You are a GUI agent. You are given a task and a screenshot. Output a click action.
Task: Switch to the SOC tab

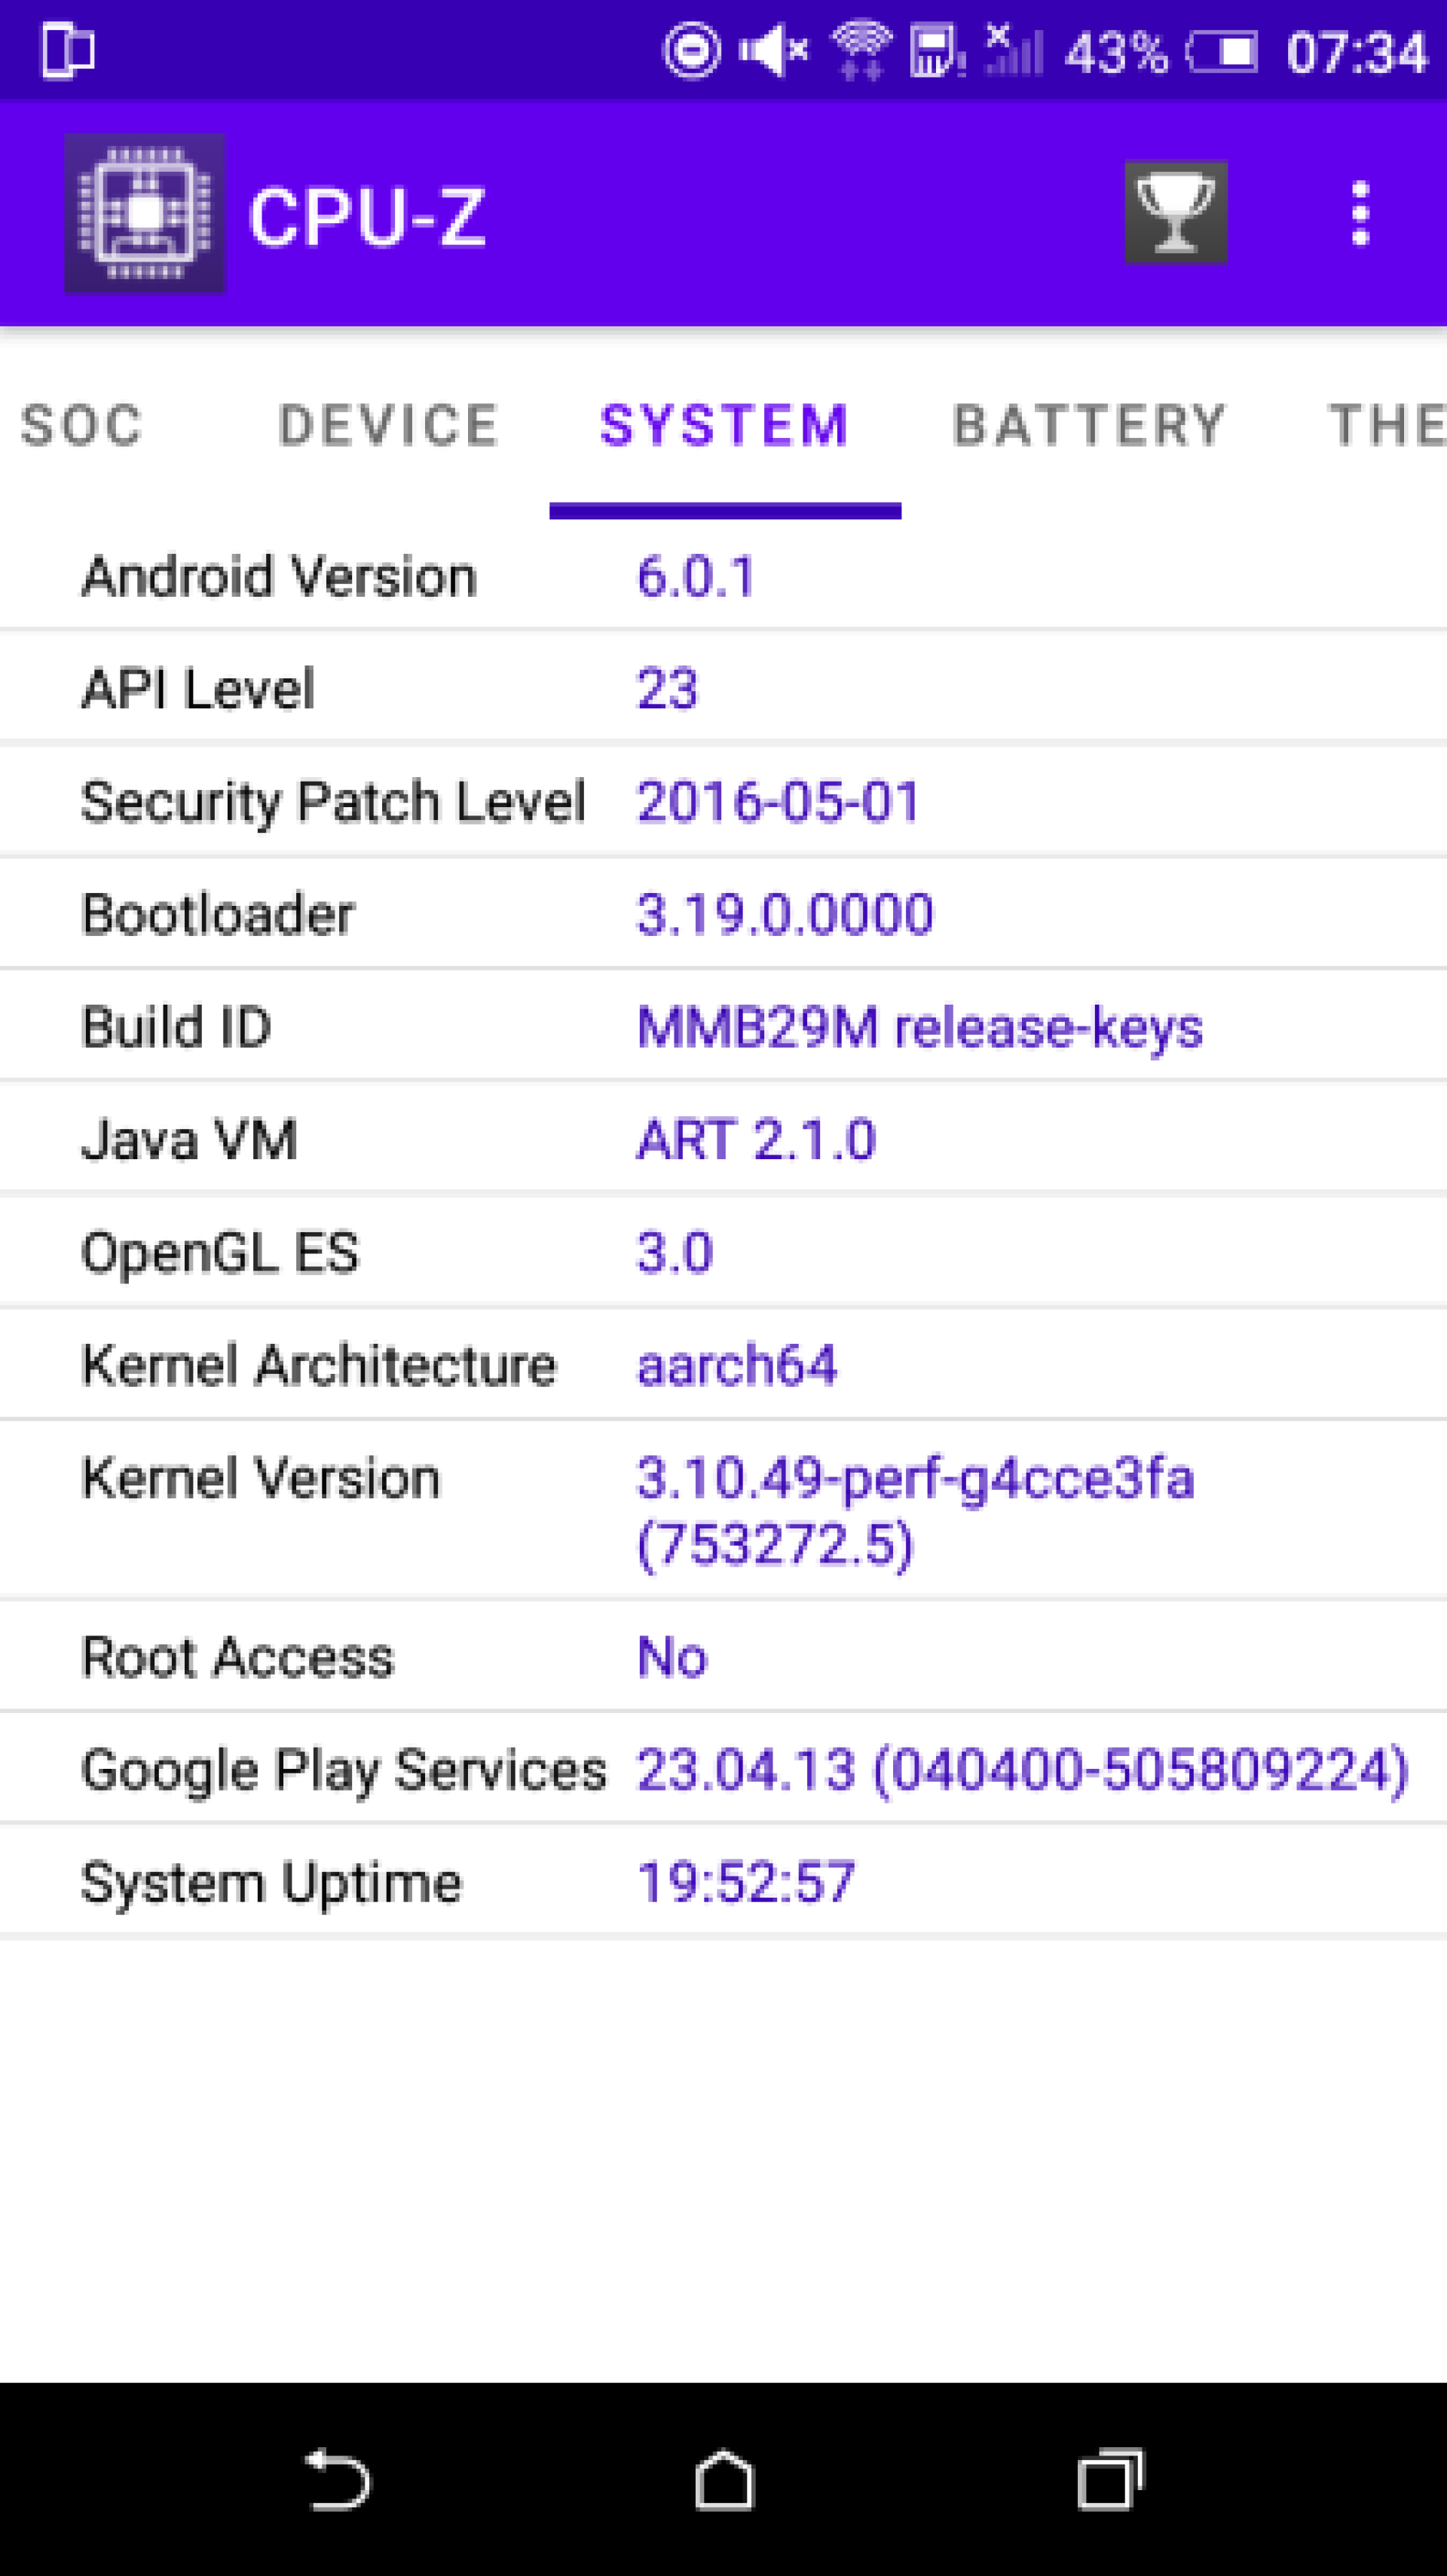(x=82, y=425)
